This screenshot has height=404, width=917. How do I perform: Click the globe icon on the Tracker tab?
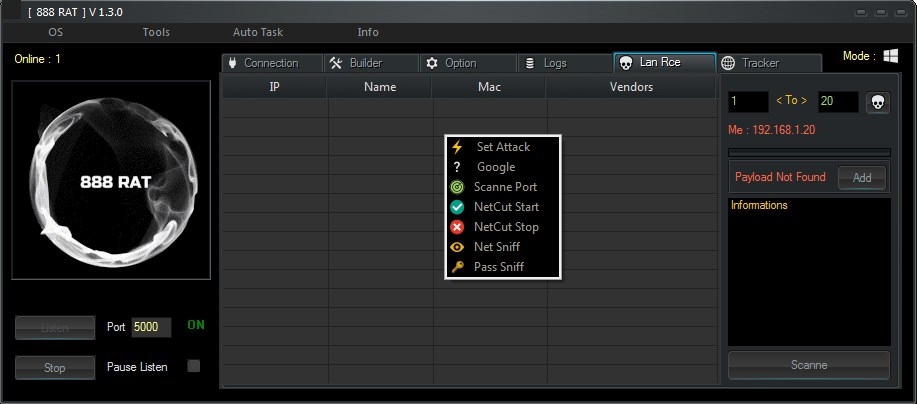pos(728,63)
